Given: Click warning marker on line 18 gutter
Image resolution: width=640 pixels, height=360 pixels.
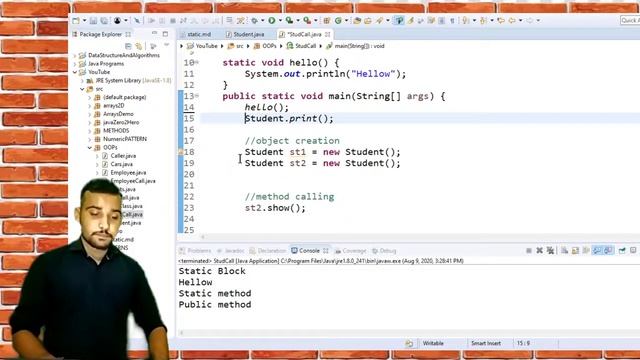Looking at the screenshot, I should [x=180, y=152].
